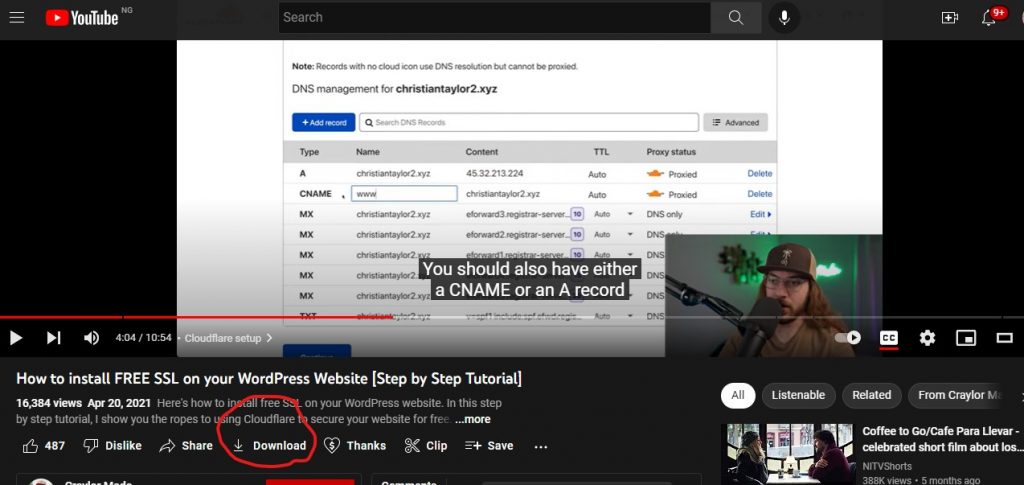Skip to the next video

tap(54, 337)
